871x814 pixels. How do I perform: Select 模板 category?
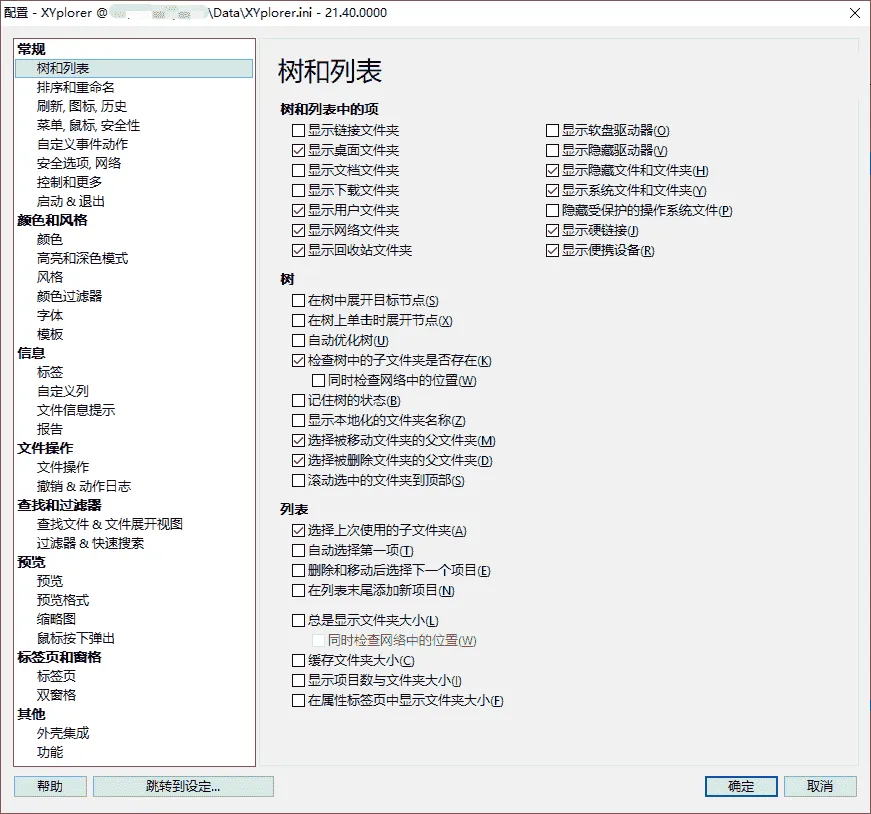[x=50, y=334]
